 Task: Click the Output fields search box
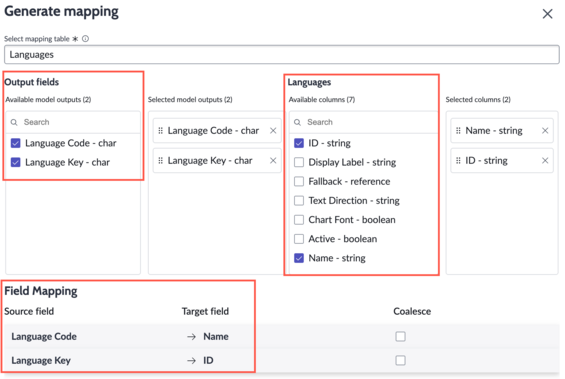click(x=73, y=122)
